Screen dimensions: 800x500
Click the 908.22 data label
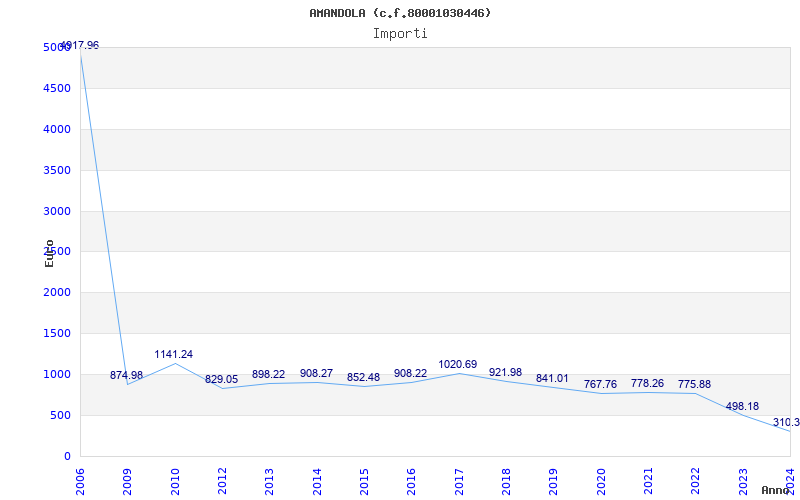pos(410,374)
